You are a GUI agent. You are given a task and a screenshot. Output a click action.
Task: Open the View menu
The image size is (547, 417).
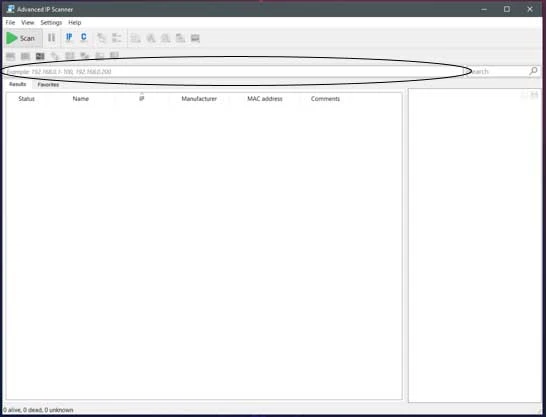pos(28,23)
